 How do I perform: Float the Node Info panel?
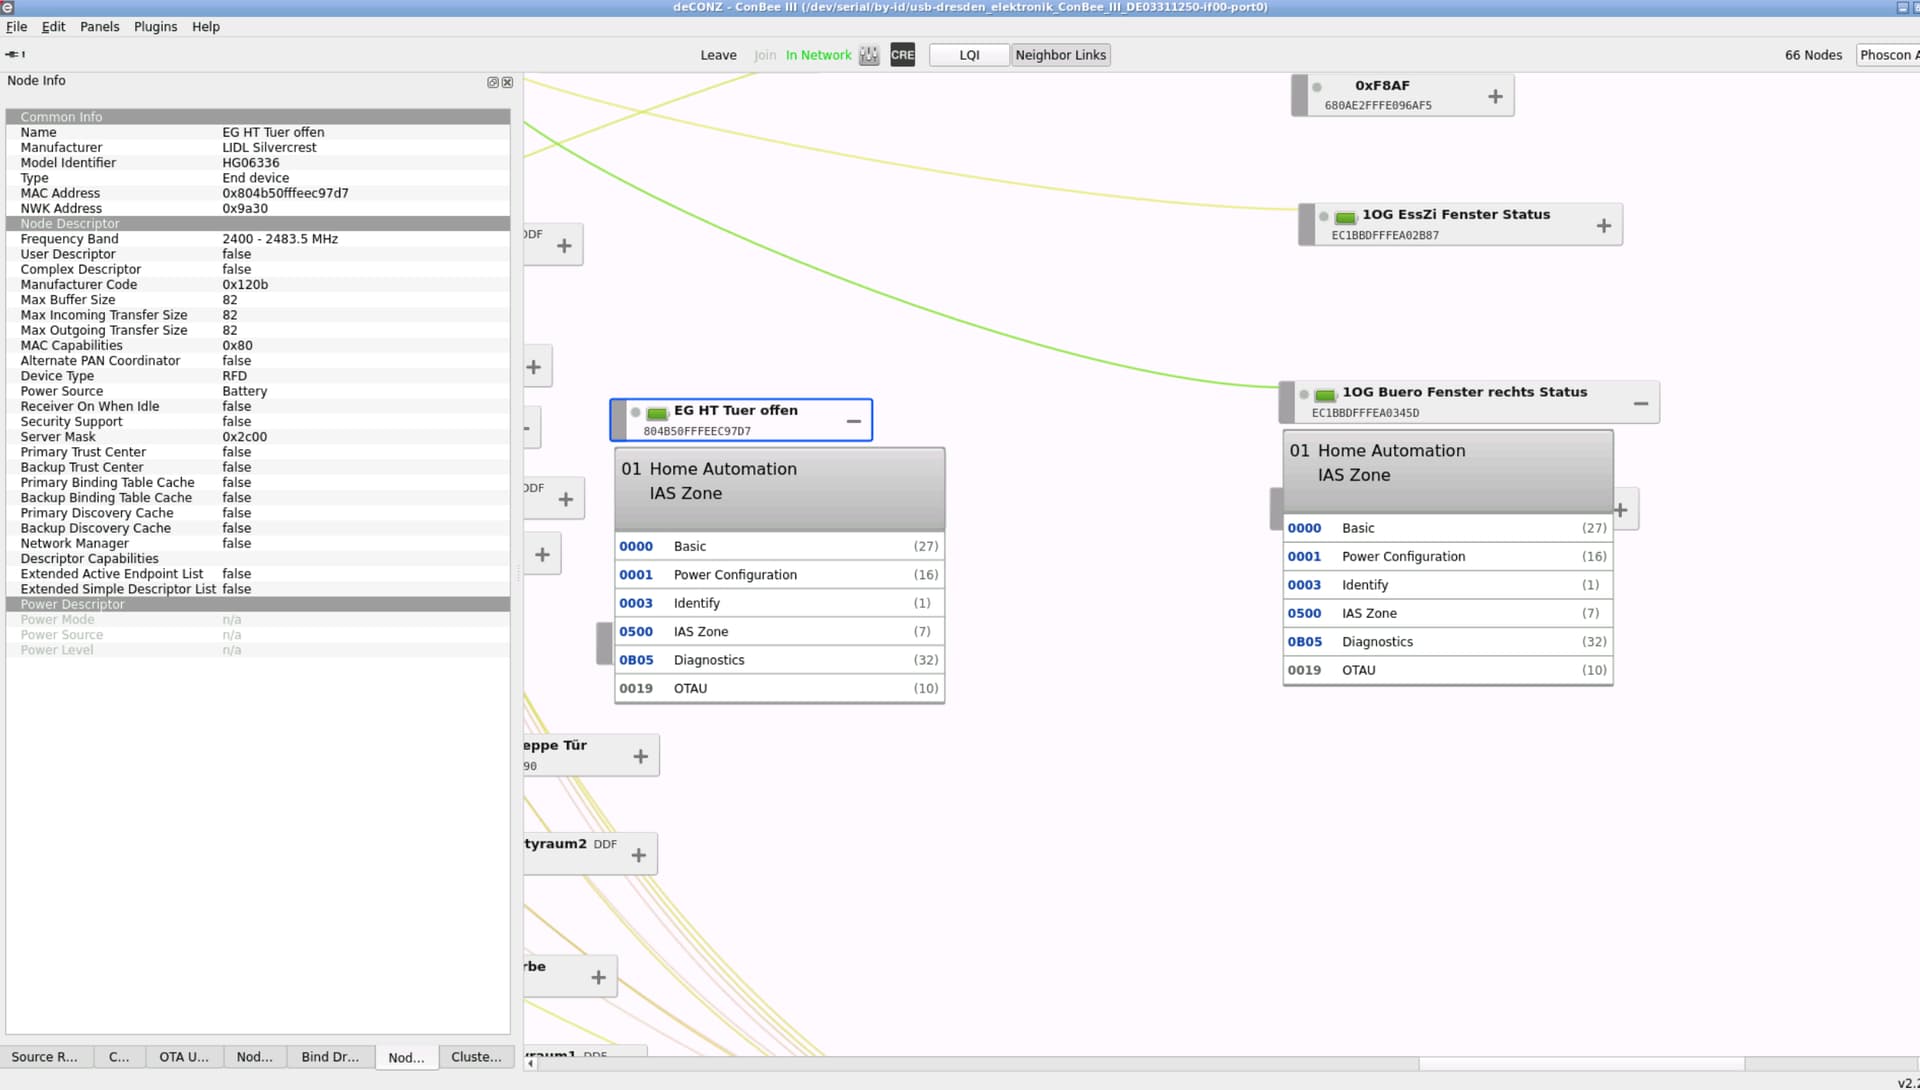pos(492,82)
